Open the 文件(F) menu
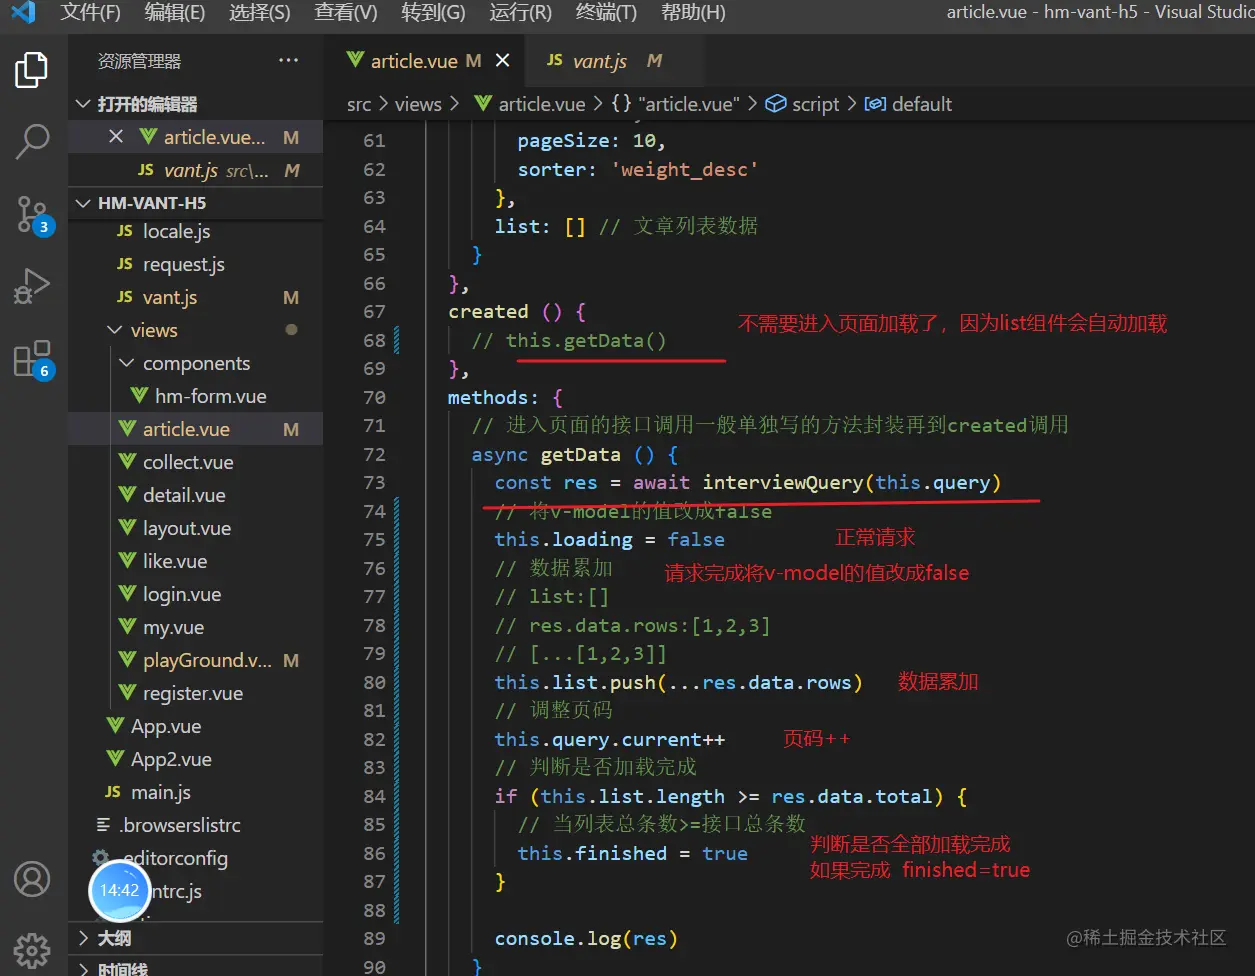 point(90,13)
